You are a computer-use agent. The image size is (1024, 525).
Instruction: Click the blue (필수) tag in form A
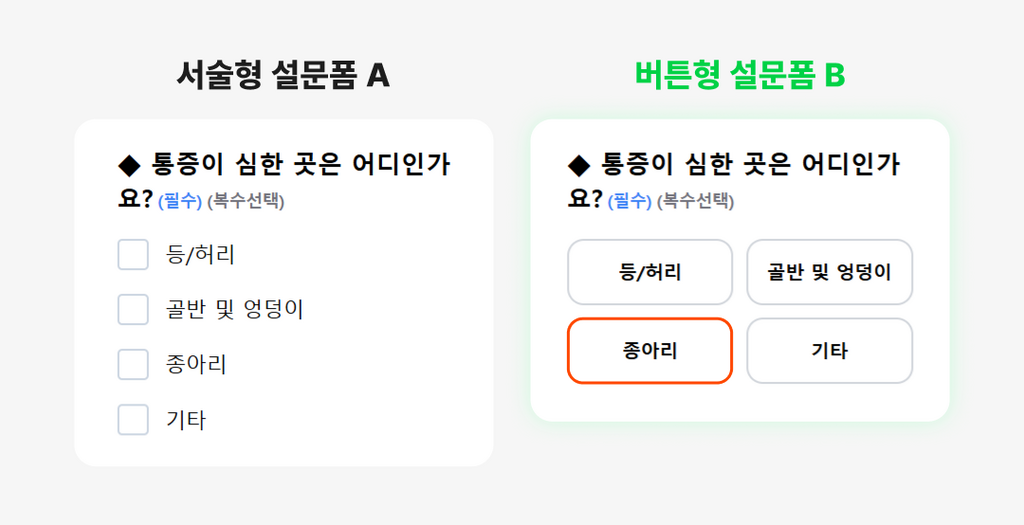tap(180, 200)
